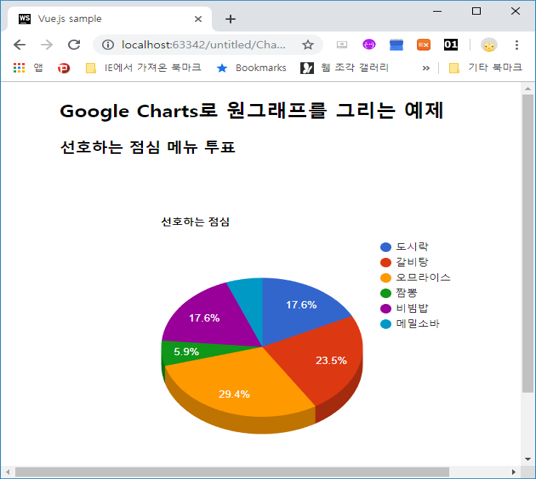The height and width of the screenshot is (479, 536).
Task: Close the Vue.js sample tab
Action: click(x=198, y=19)
